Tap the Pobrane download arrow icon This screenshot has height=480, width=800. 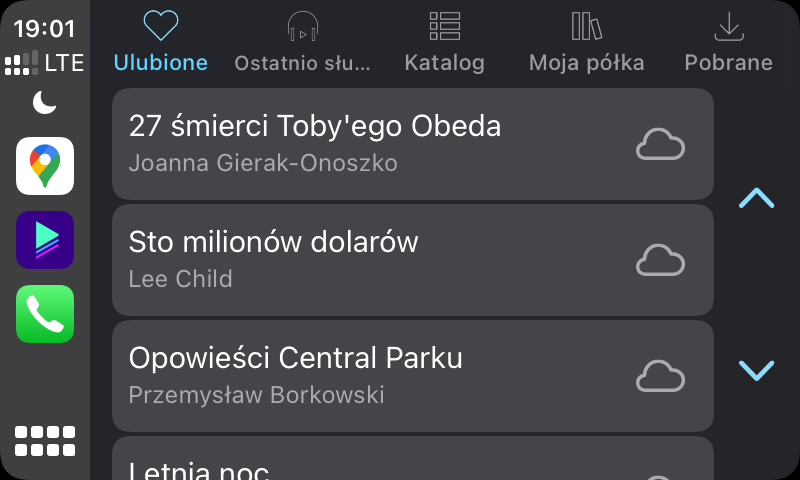(728, 26)
